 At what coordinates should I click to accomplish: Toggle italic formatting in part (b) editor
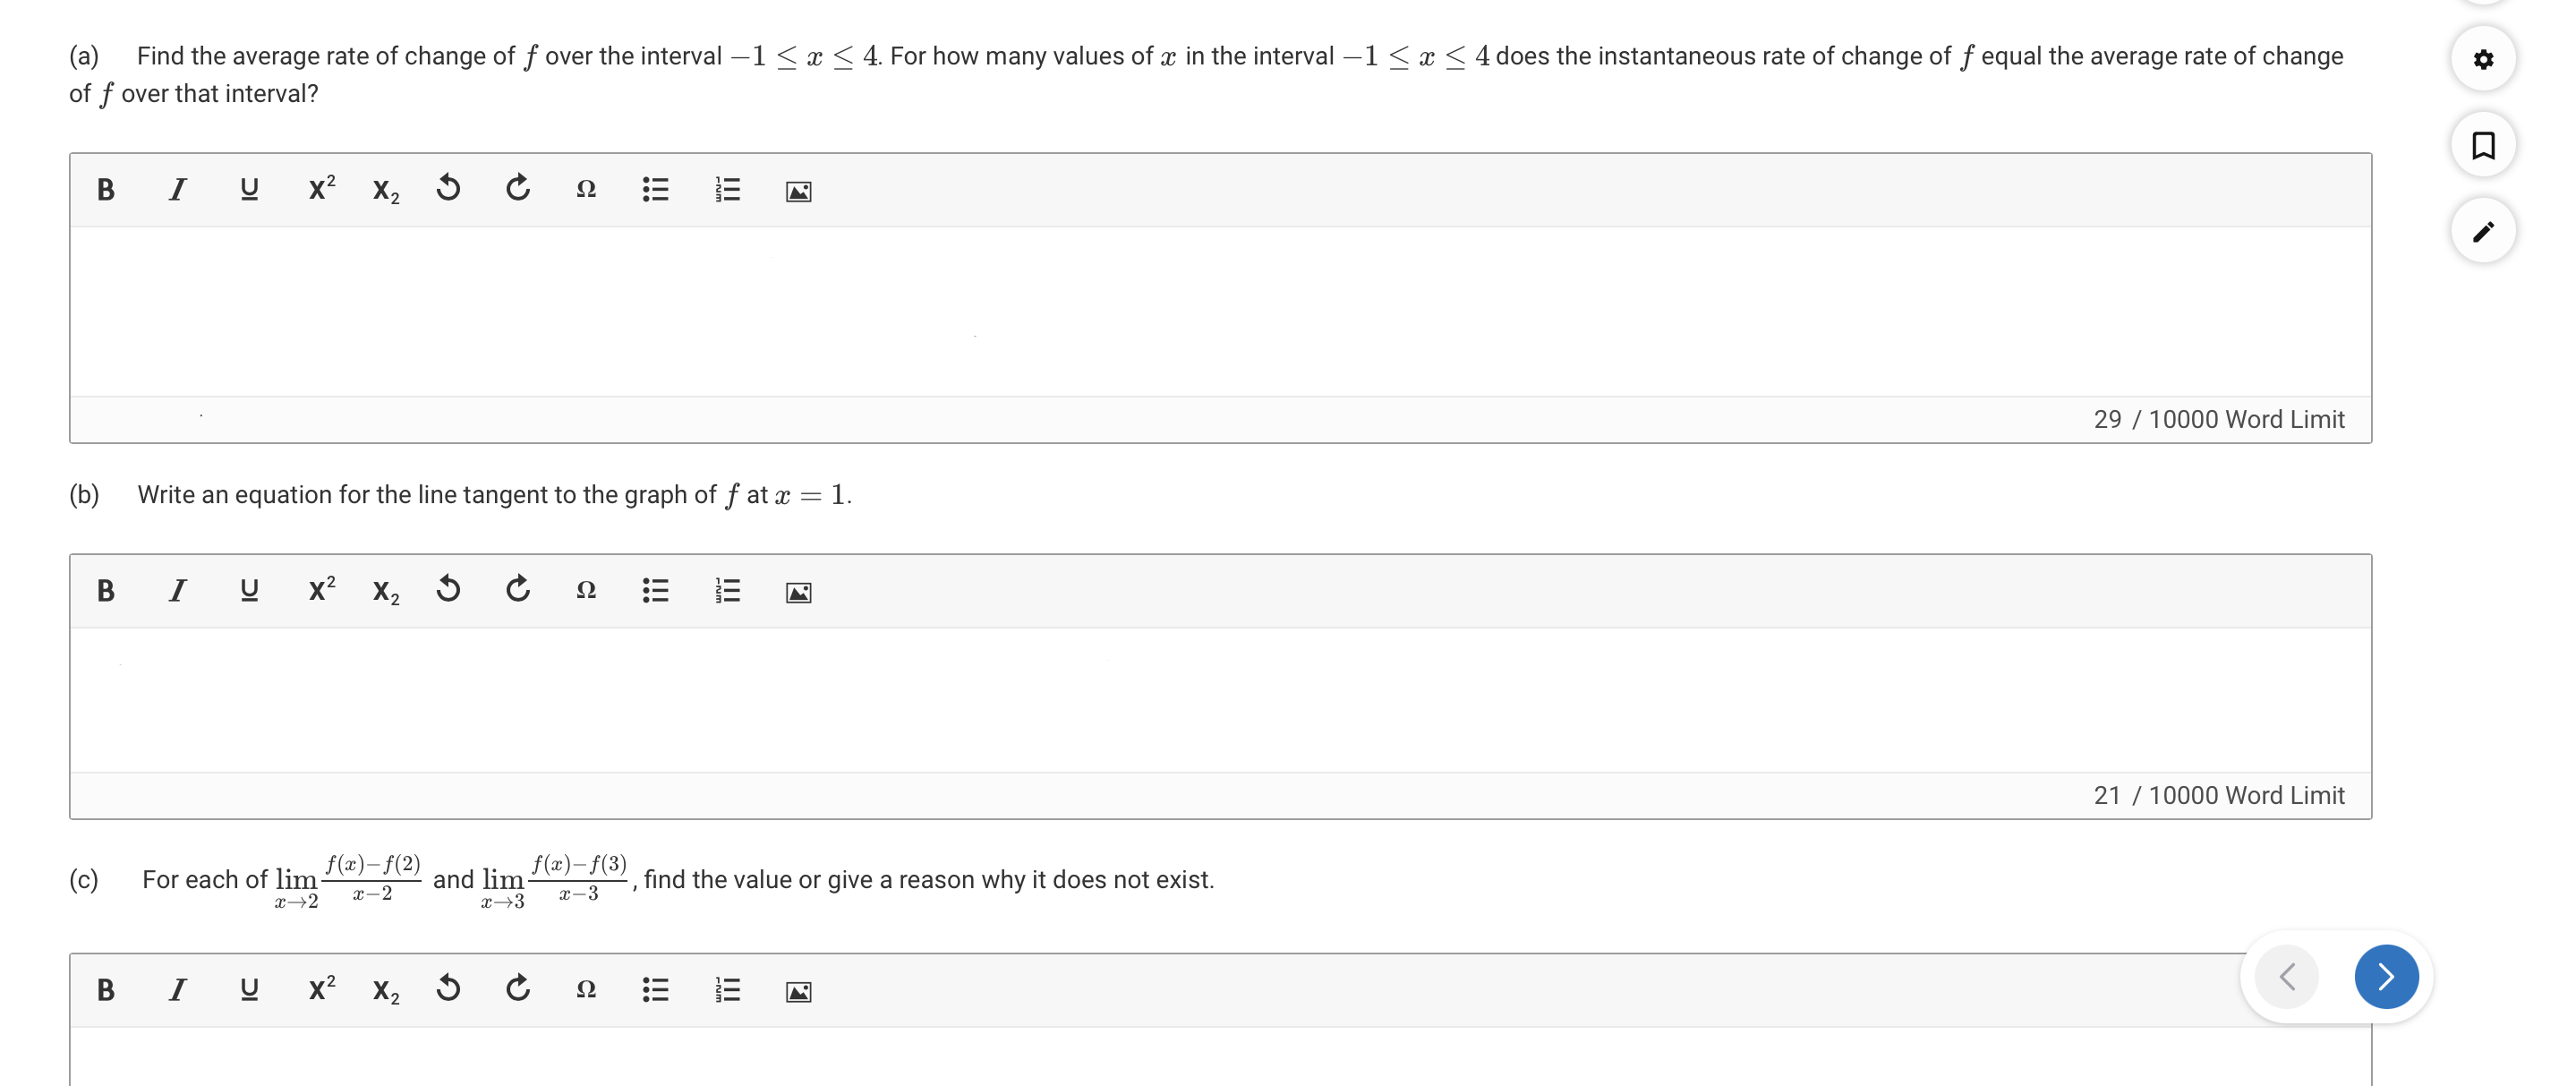click(177, 590)
